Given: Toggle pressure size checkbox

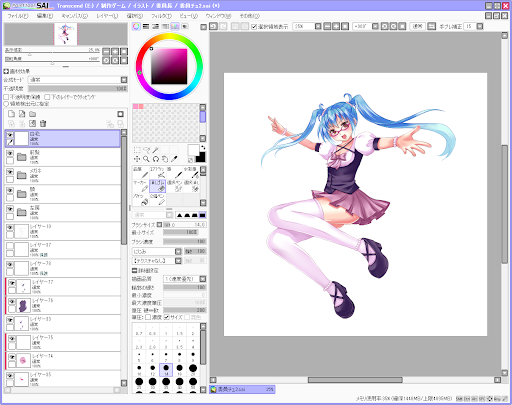Looking at the screenshot, I should 167,317.
